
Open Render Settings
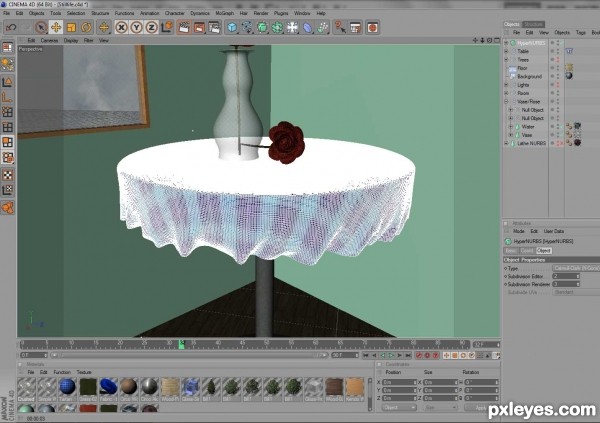(x=215, y=28)
